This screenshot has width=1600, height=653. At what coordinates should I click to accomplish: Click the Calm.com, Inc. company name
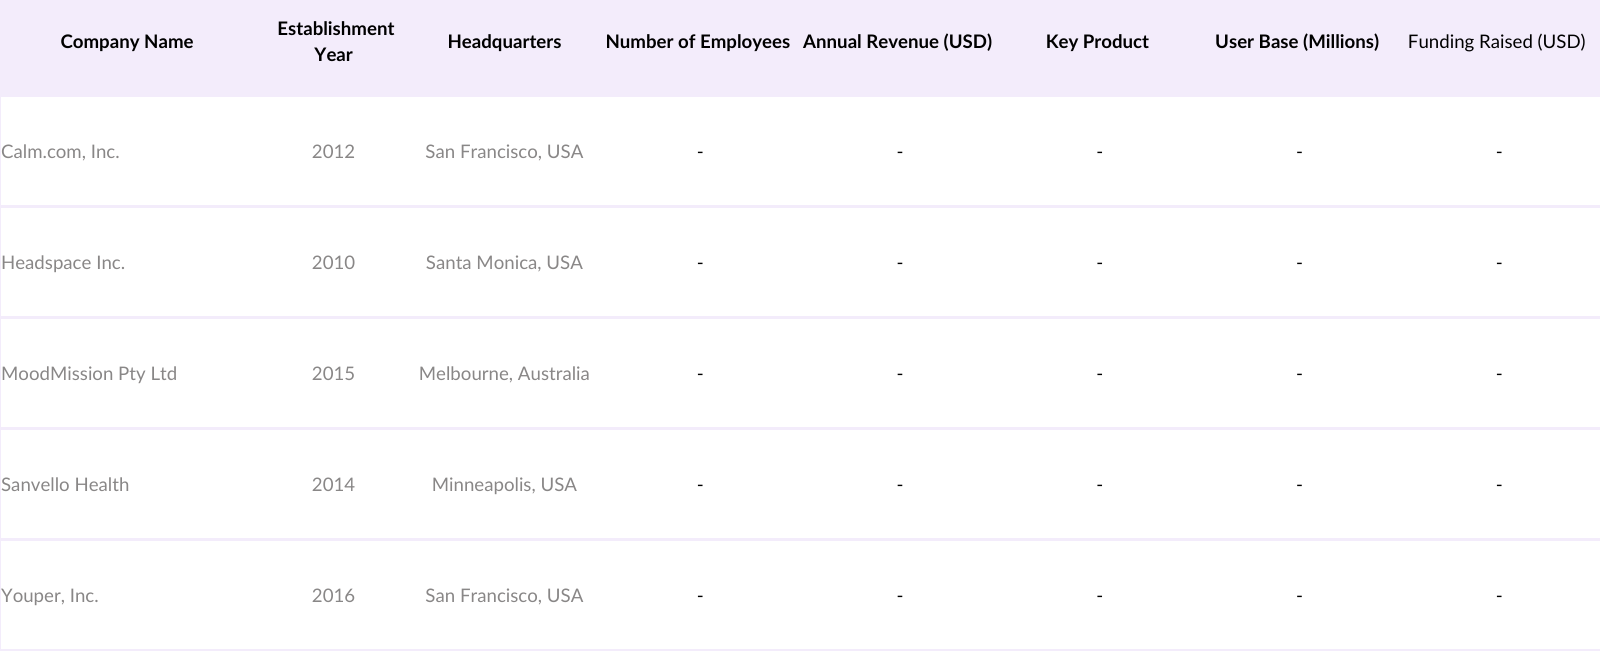pyautogui.click(x=61, y=152)
